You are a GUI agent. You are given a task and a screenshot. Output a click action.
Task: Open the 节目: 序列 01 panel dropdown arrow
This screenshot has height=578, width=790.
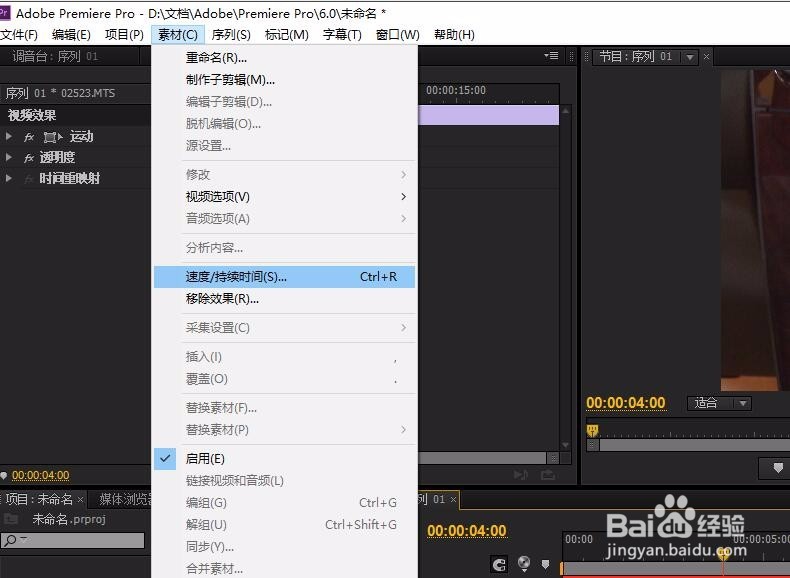click(x=689, y=57)
